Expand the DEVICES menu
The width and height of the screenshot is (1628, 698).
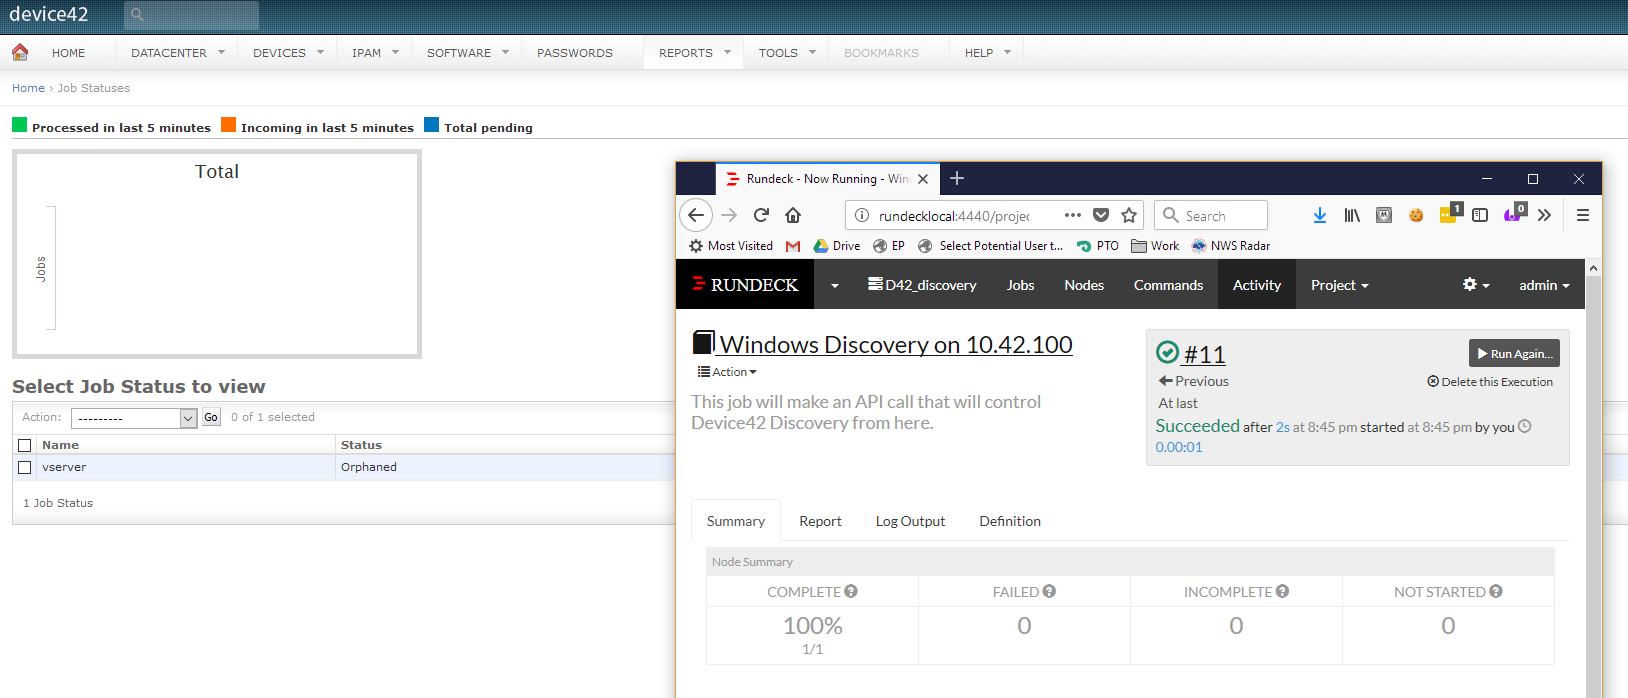[x=288, y=53]
